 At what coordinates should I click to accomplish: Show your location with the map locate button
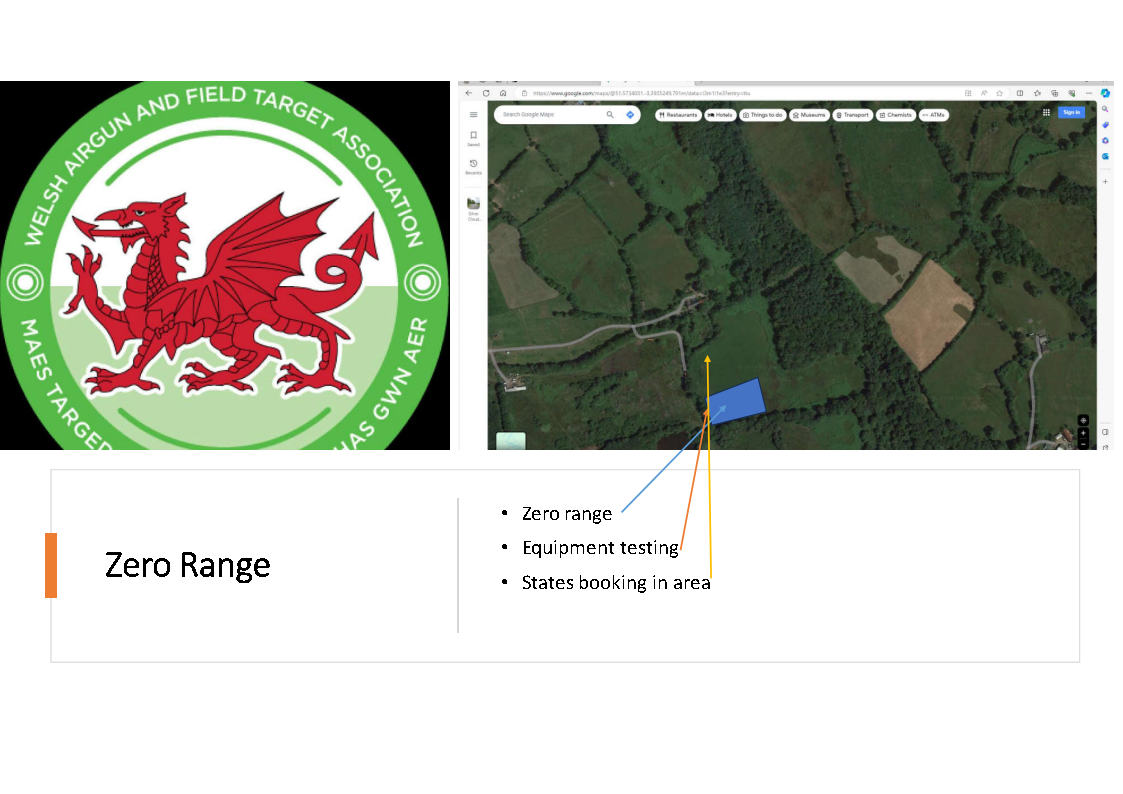pos(1083,420)
